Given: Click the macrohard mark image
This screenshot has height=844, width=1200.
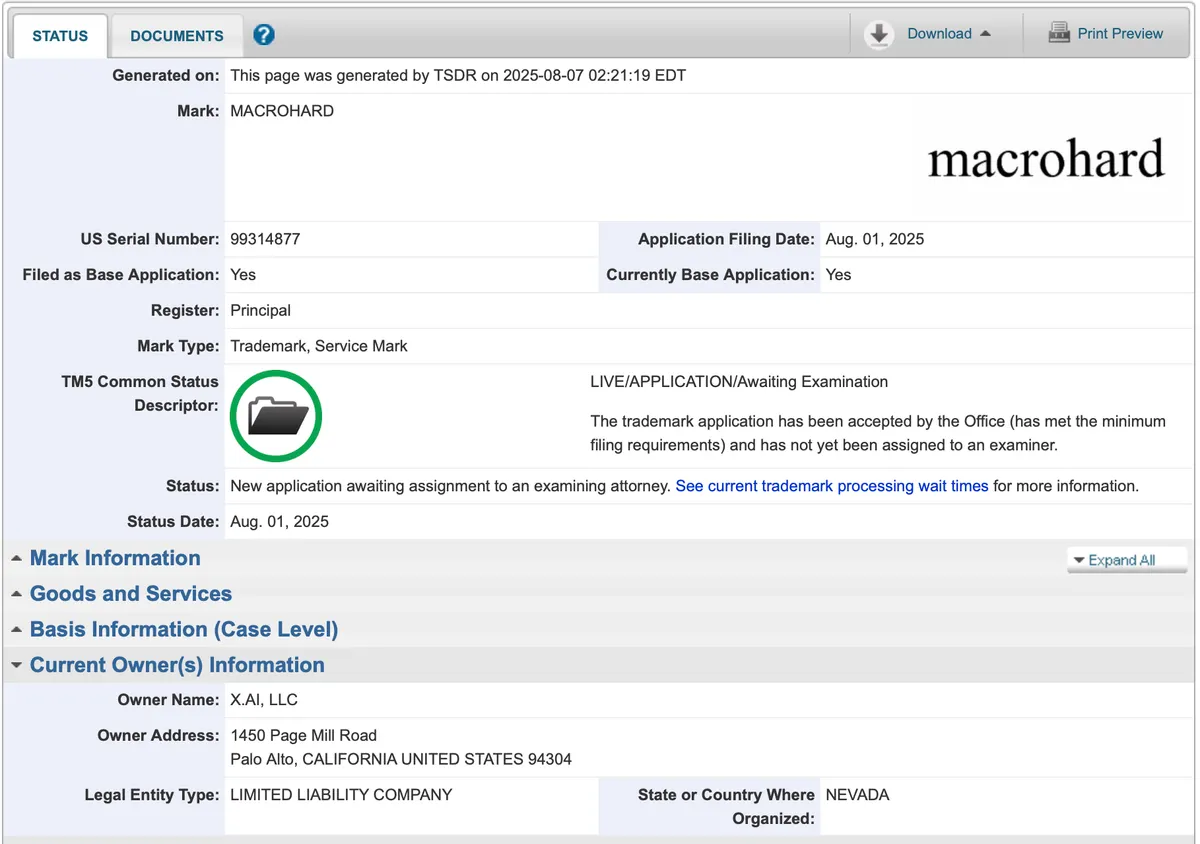Looking at the screenshot, I should point(1046,160).
